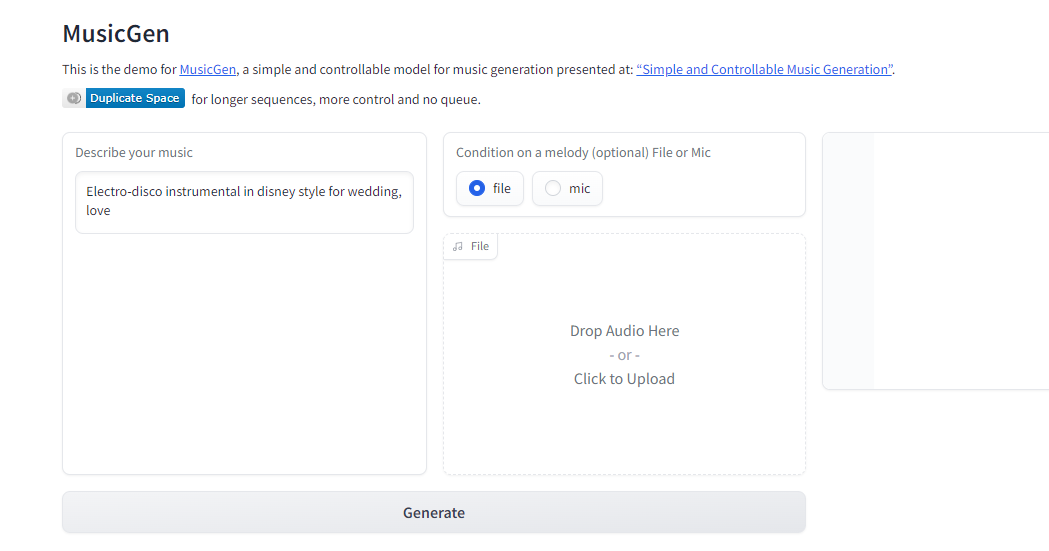The image size is (1049, 551).
Task: Click the '- or -' separator in upload area
Action: pos(624,355)
